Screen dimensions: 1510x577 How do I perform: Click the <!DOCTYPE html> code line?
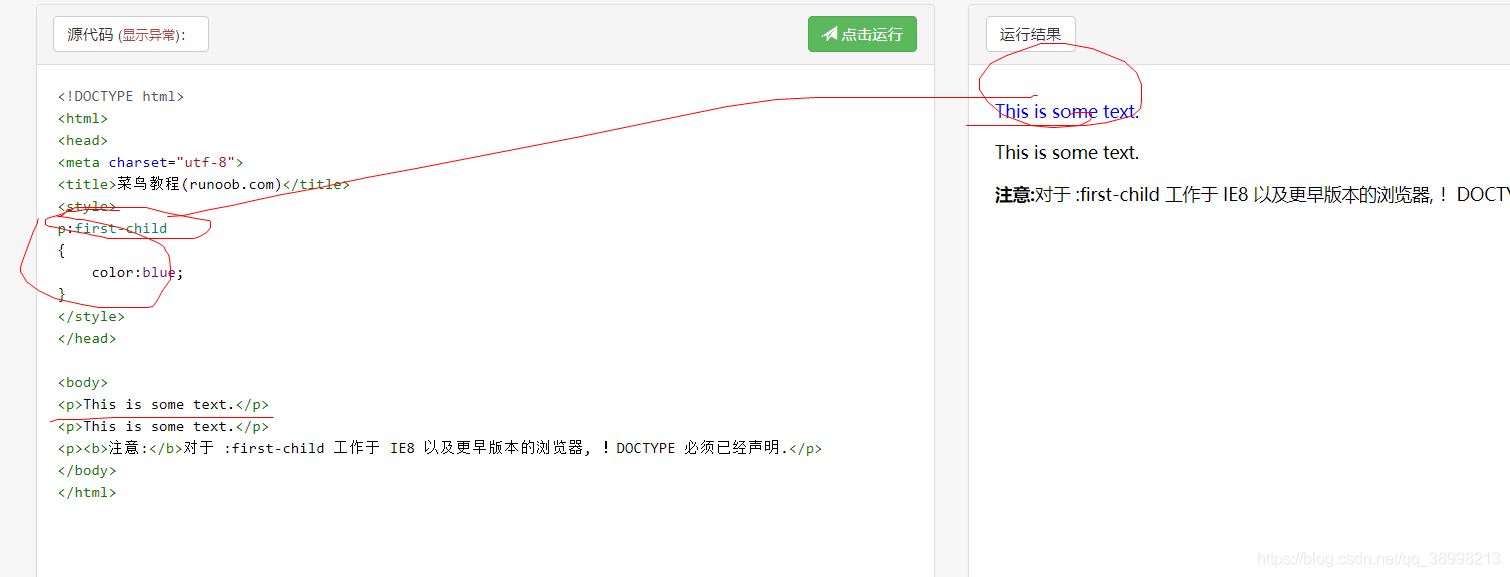[x=121, y=97]
